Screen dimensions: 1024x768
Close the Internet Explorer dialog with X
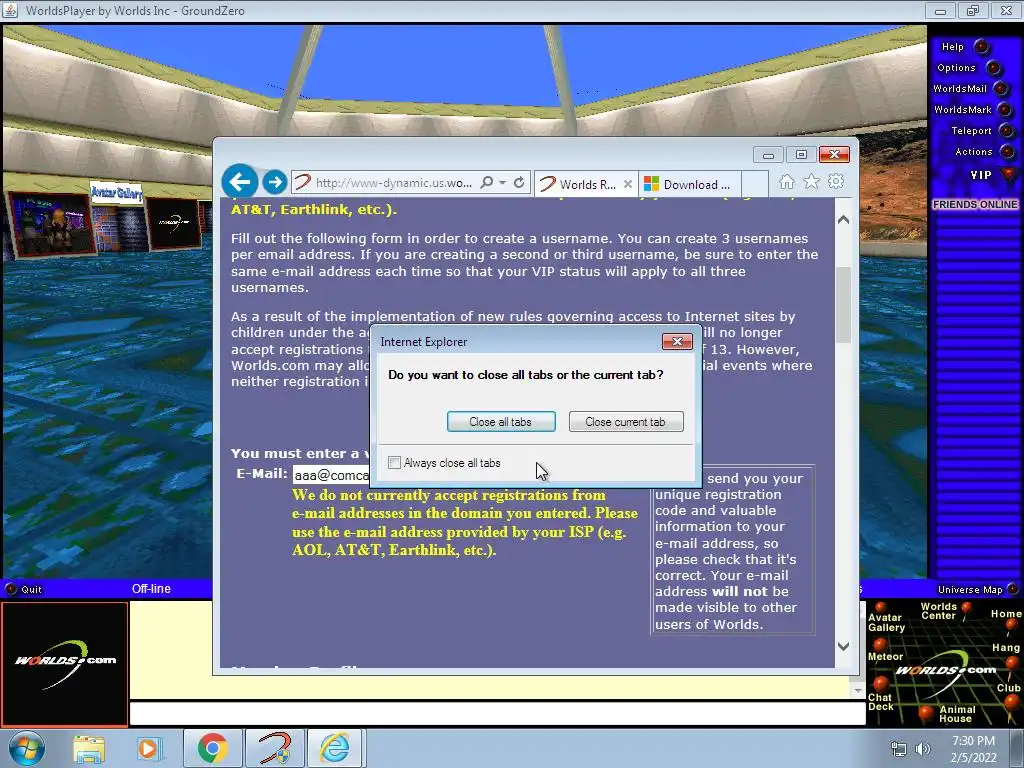677,342
